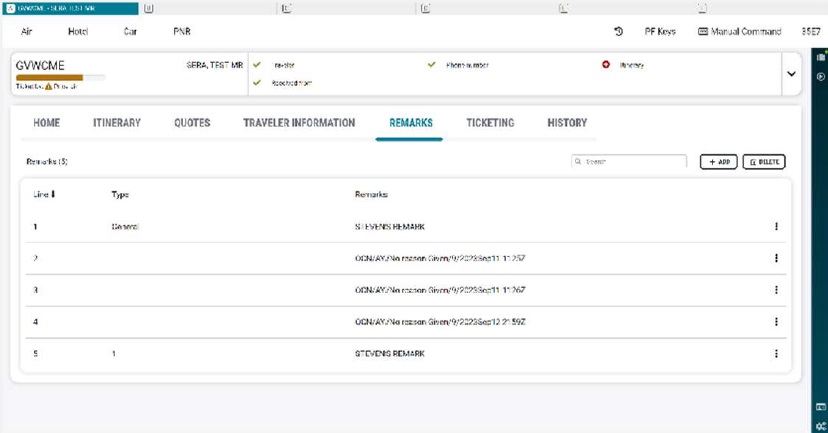The height and width of the screenshot is (433, 828).
Task: Select the active GVWCME session tab
Action: coord(70,8)
